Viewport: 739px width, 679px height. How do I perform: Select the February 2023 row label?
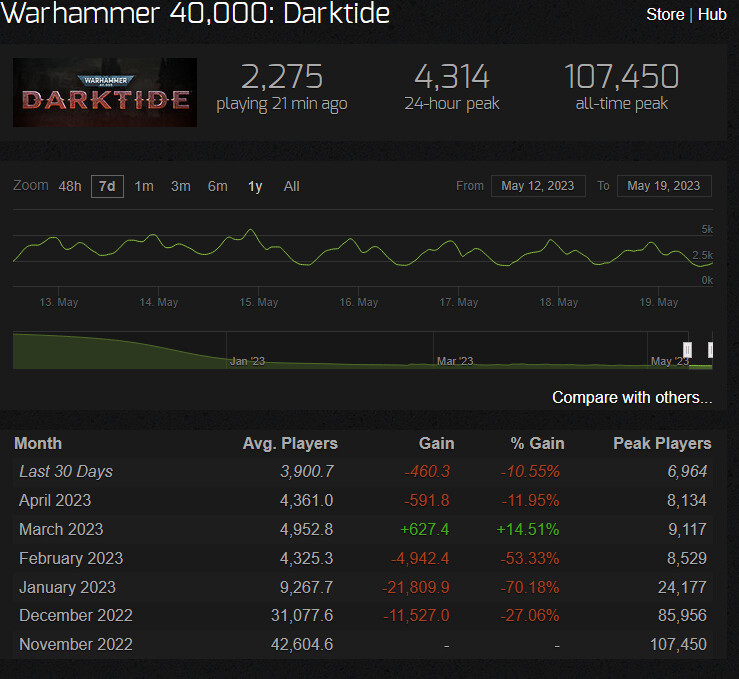click(x=71, y=558)
